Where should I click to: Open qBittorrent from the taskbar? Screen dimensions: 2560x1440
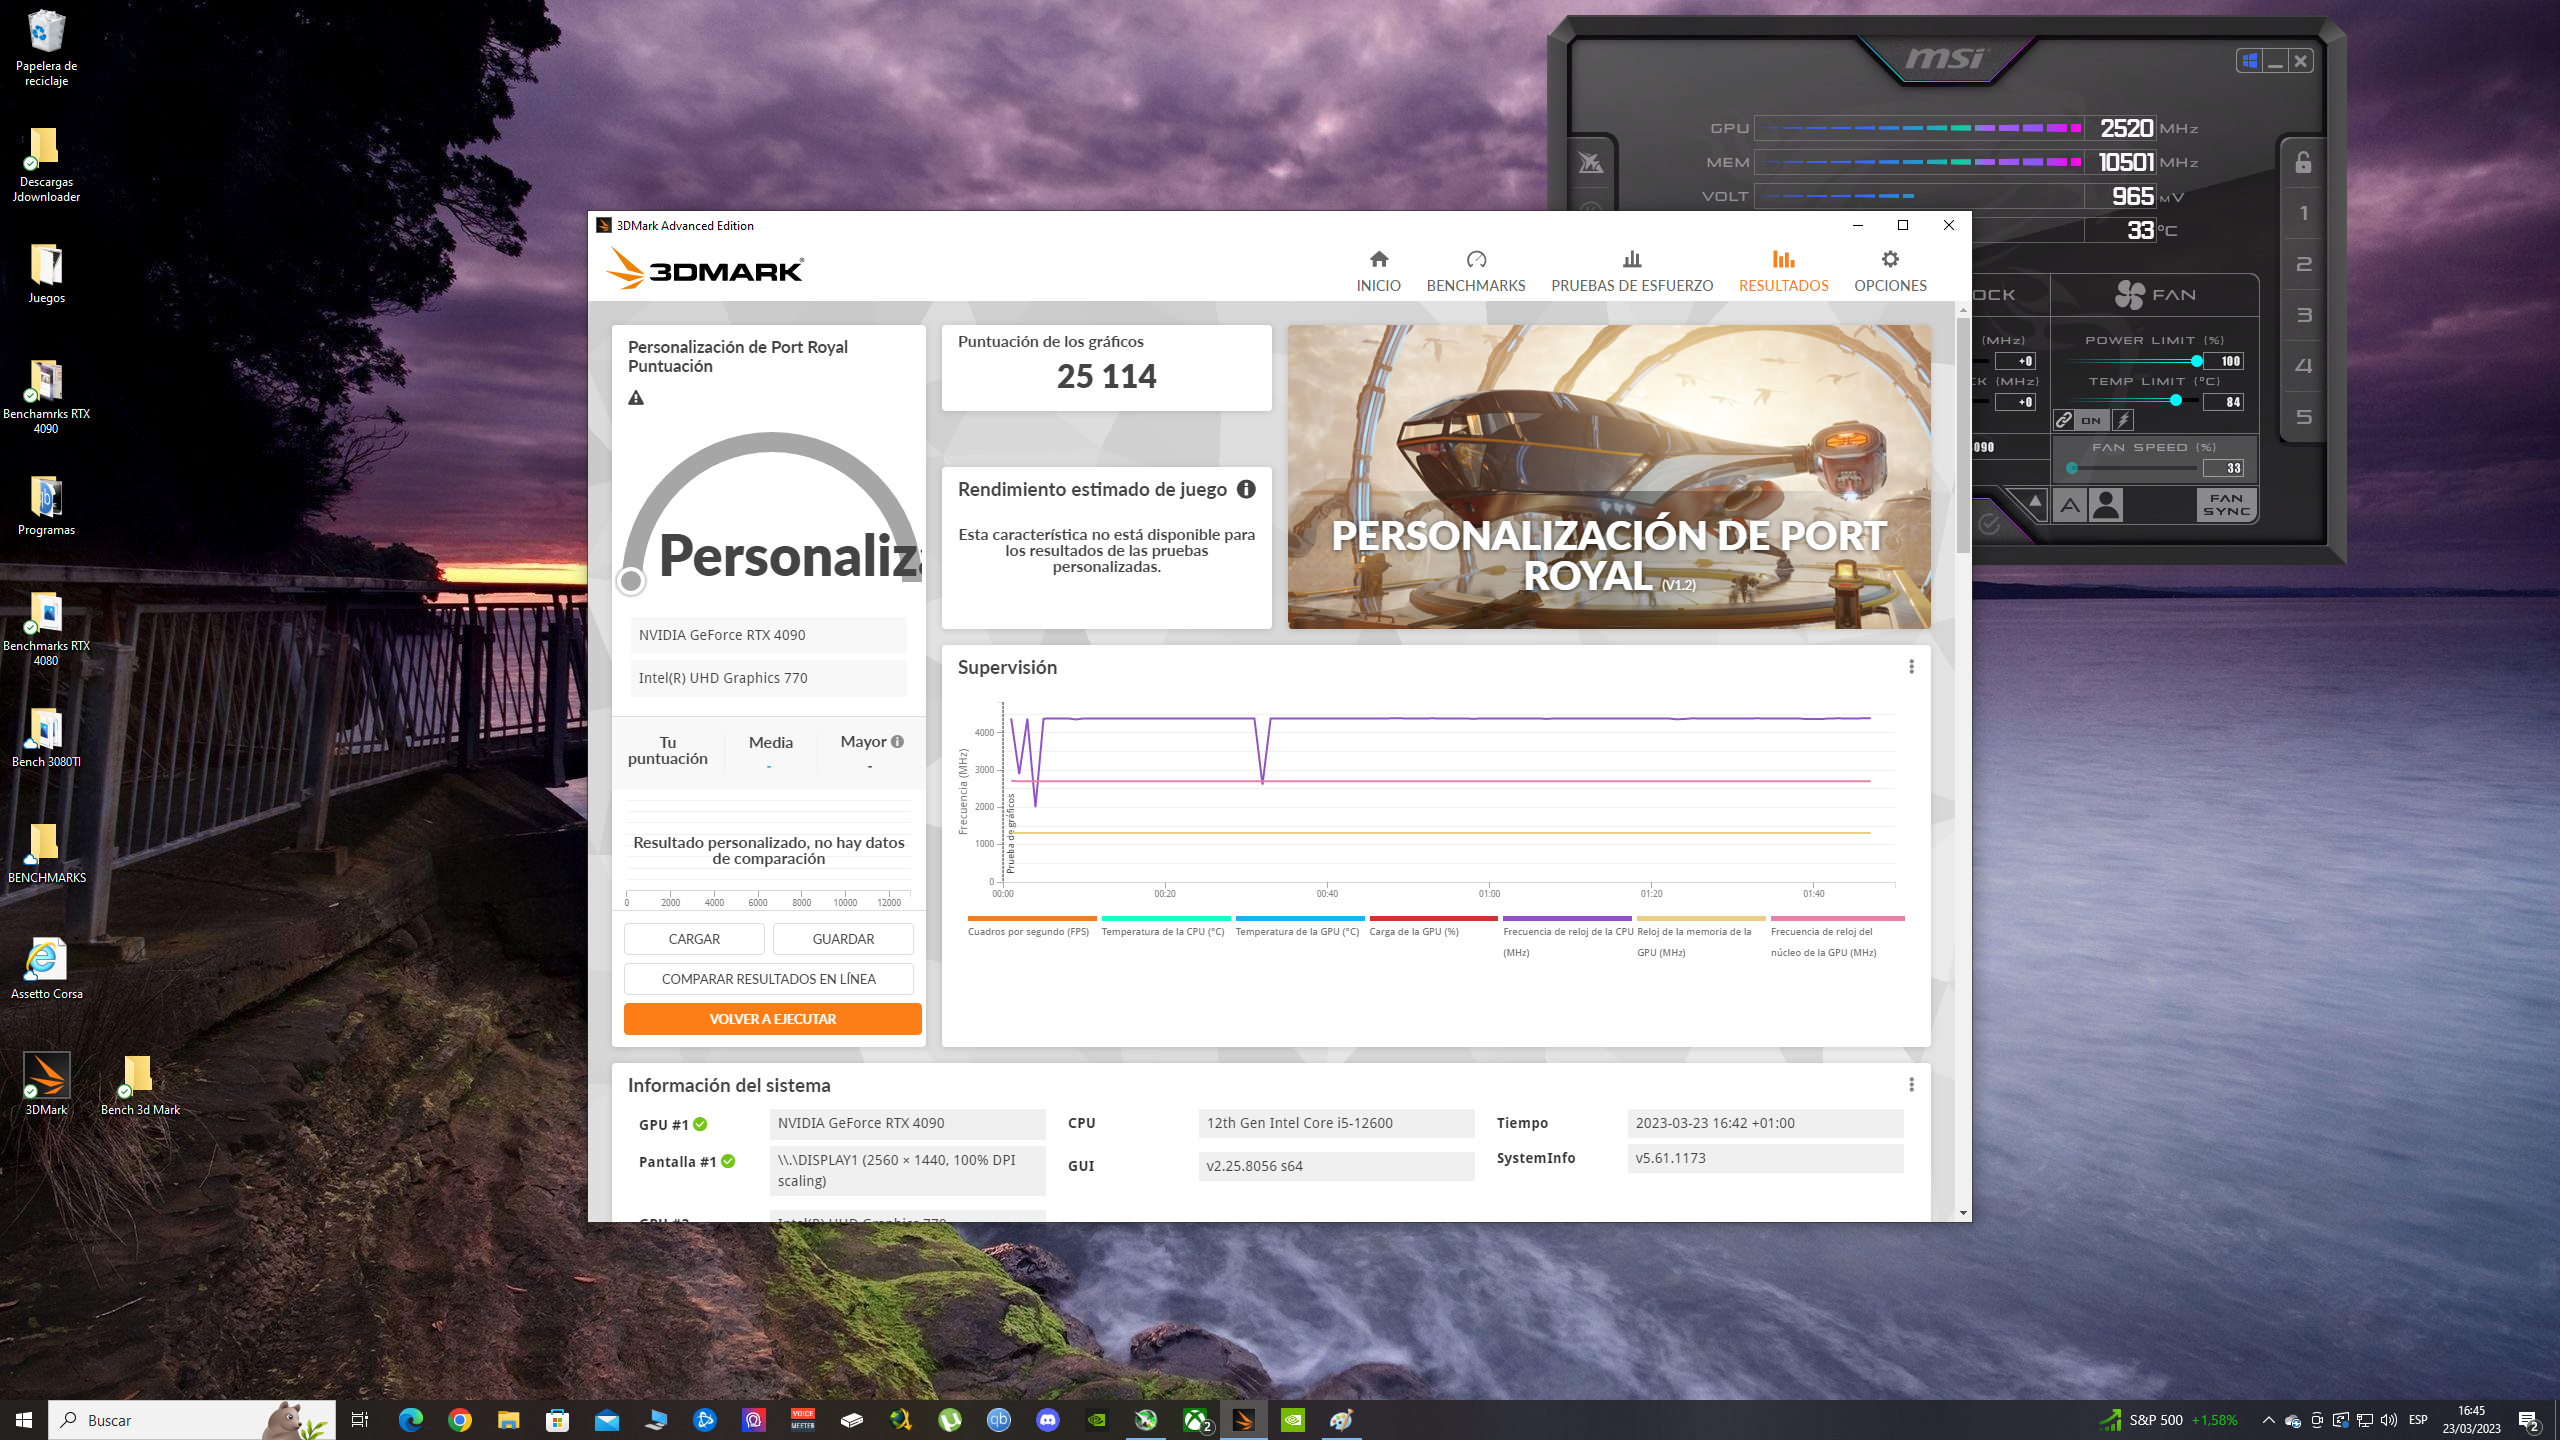coord(998,1420)
